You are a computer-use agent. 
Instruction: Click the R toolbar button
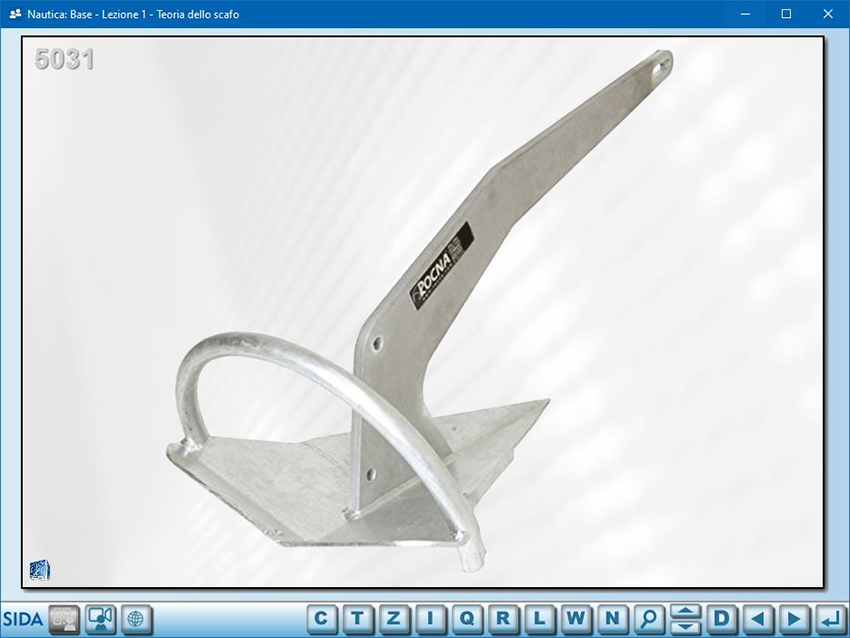pos(503,618)
